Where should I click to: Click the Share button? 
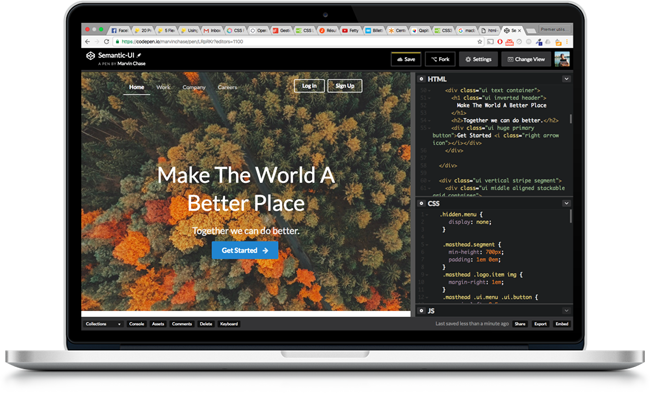520,324
